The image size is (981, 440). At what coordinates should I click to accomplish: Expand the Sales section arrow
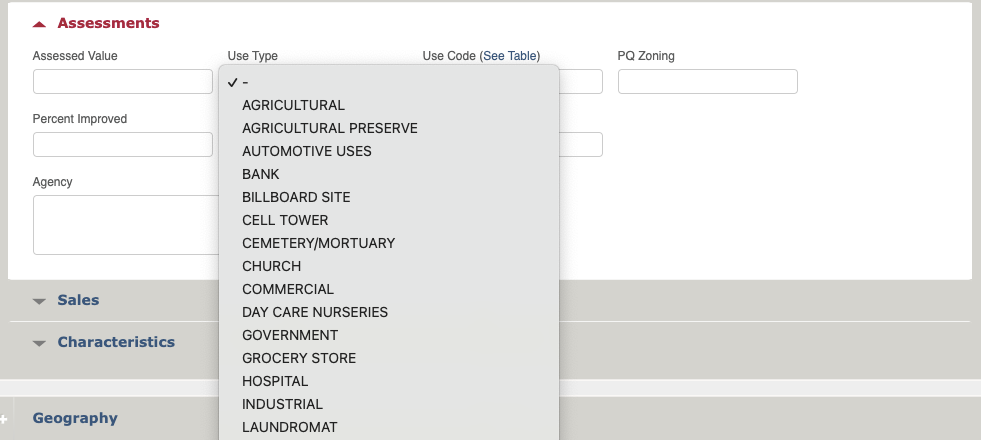pyautogui.click(x=39, y=301)
